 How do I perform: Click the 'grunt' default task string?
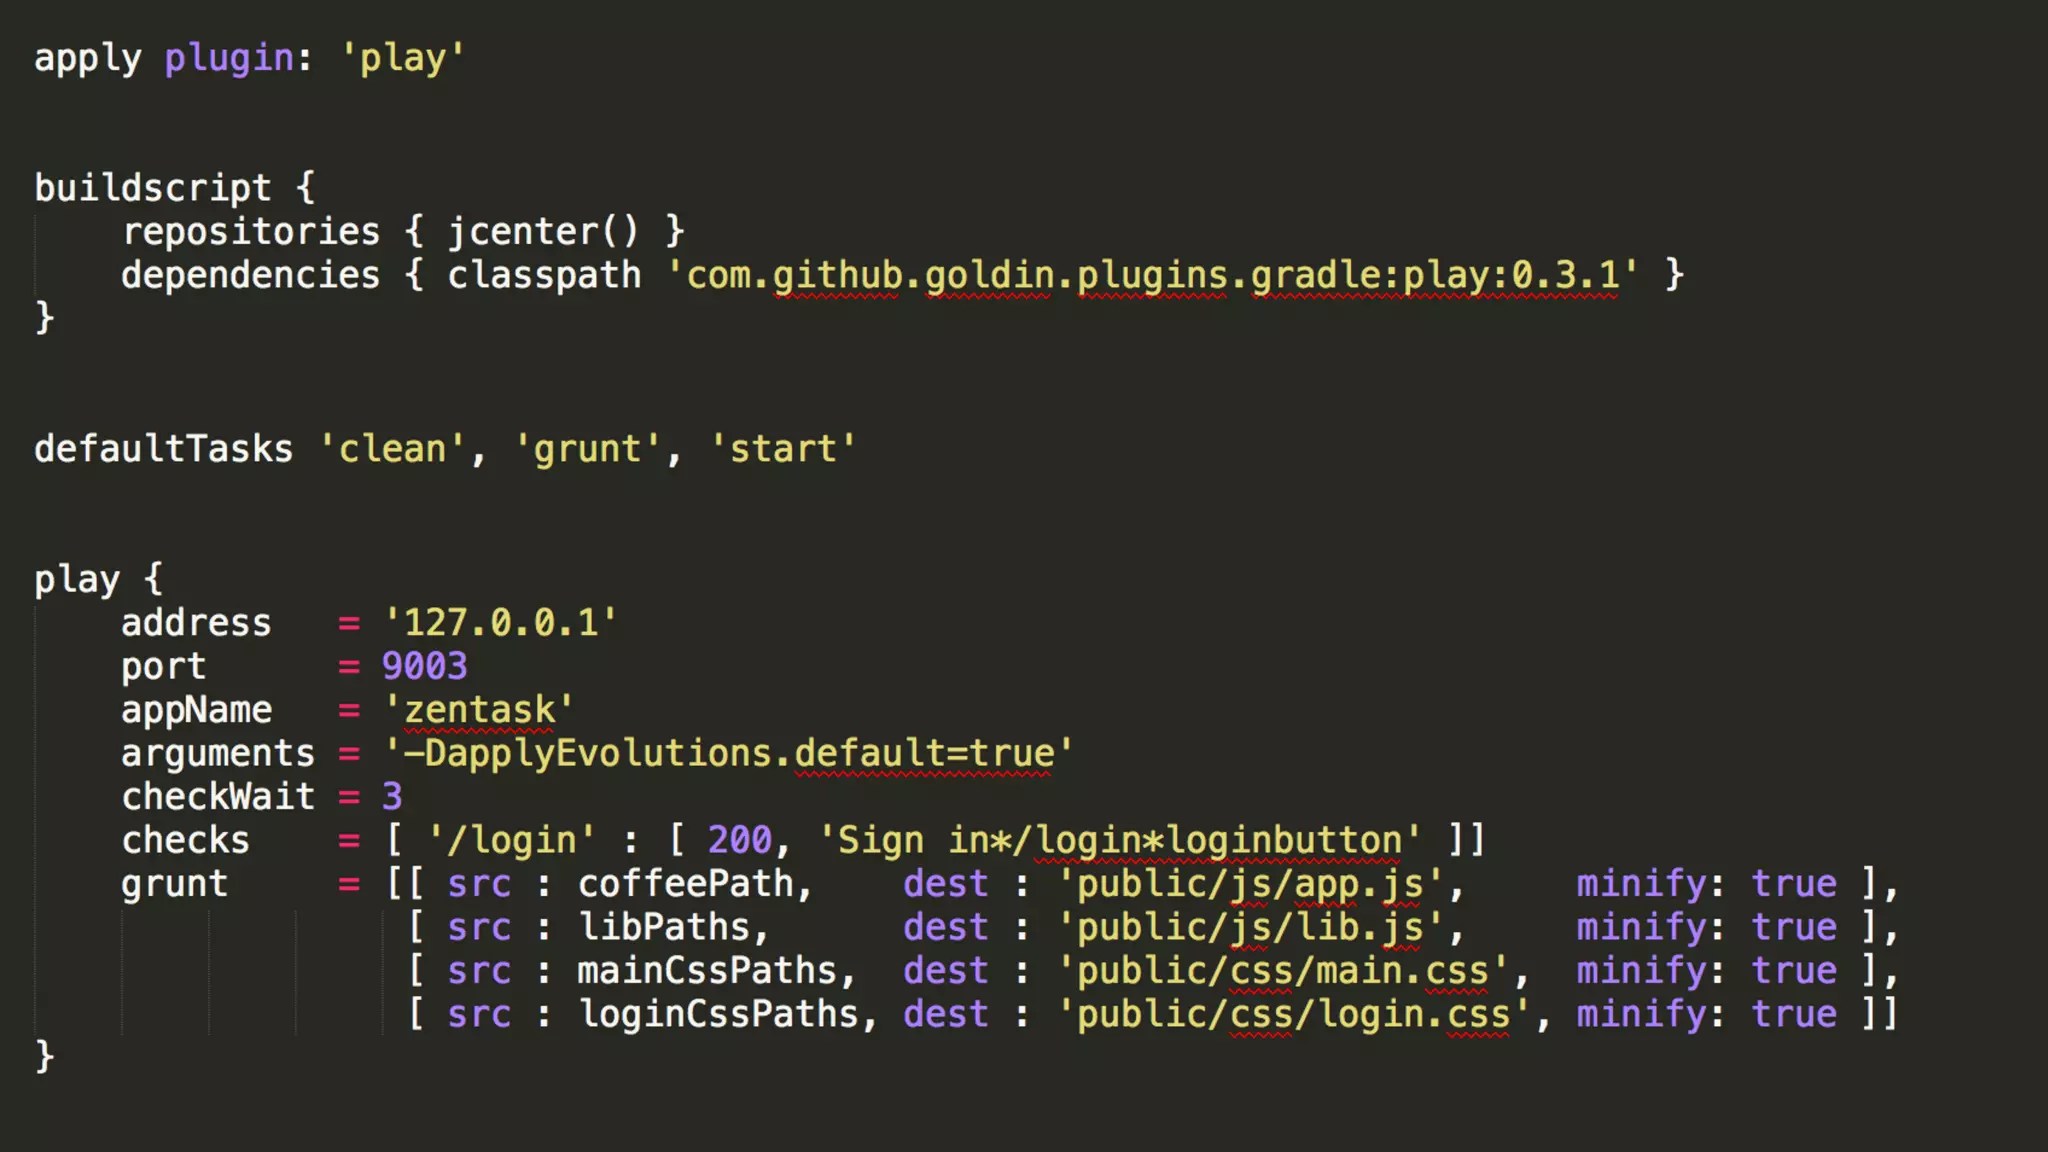(587, 449)
